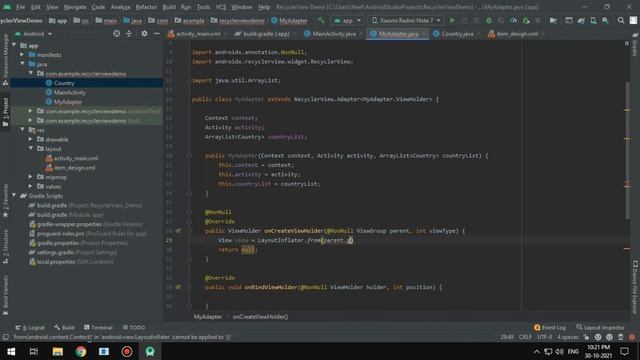Click Attach Debugger to Android Process icon
The height and width of the screenshot is (360, 640).
[x=526, y=20]
